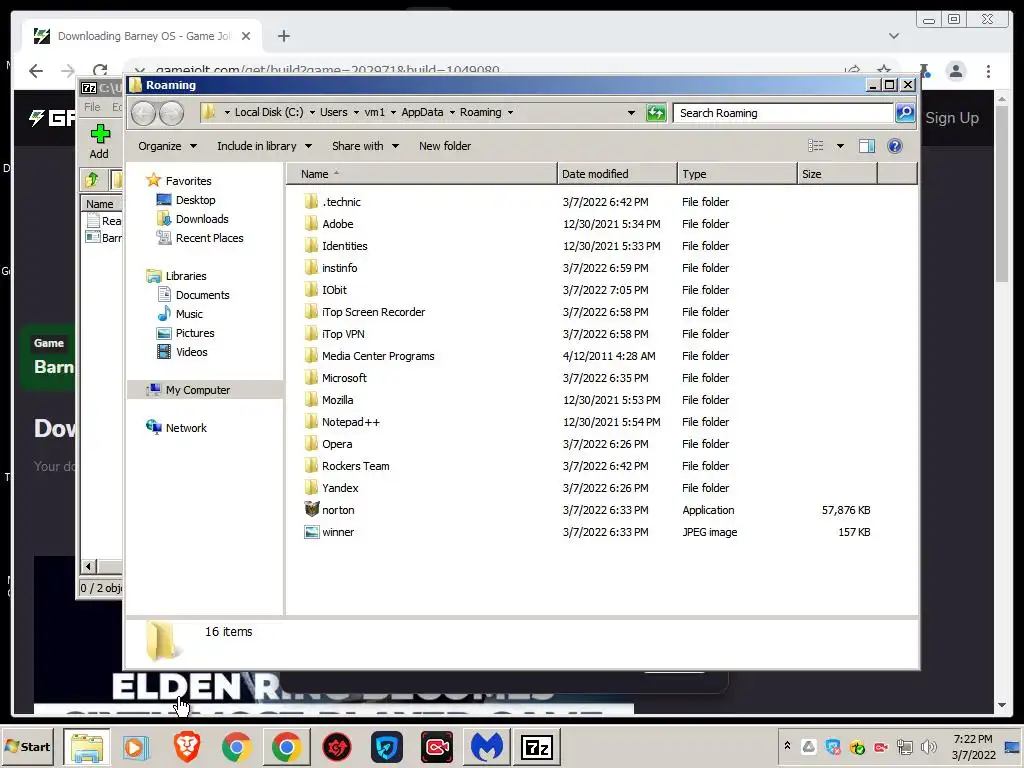Select Network in navigation pane
This screenshot has height=768, width=1024.
(x=177, y=428)
